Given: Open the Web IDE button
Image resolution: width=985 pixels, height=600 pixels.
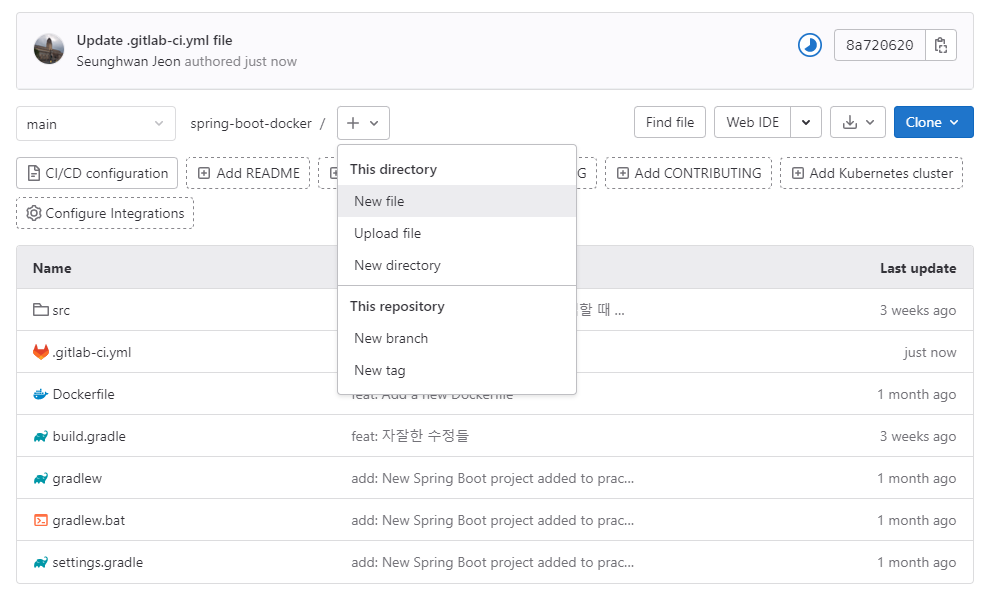Looking at the screenshot, I should point(753,122).
